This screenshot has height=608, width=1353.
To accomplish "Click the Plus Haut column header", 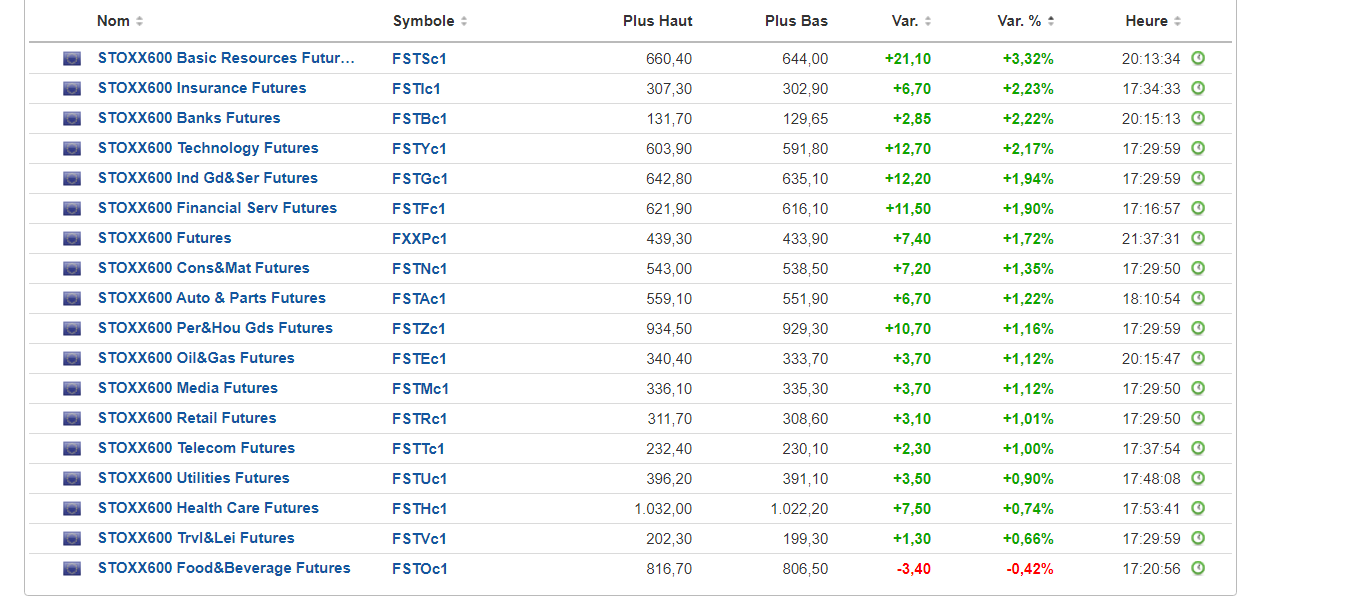I will [x=657, y=21].
